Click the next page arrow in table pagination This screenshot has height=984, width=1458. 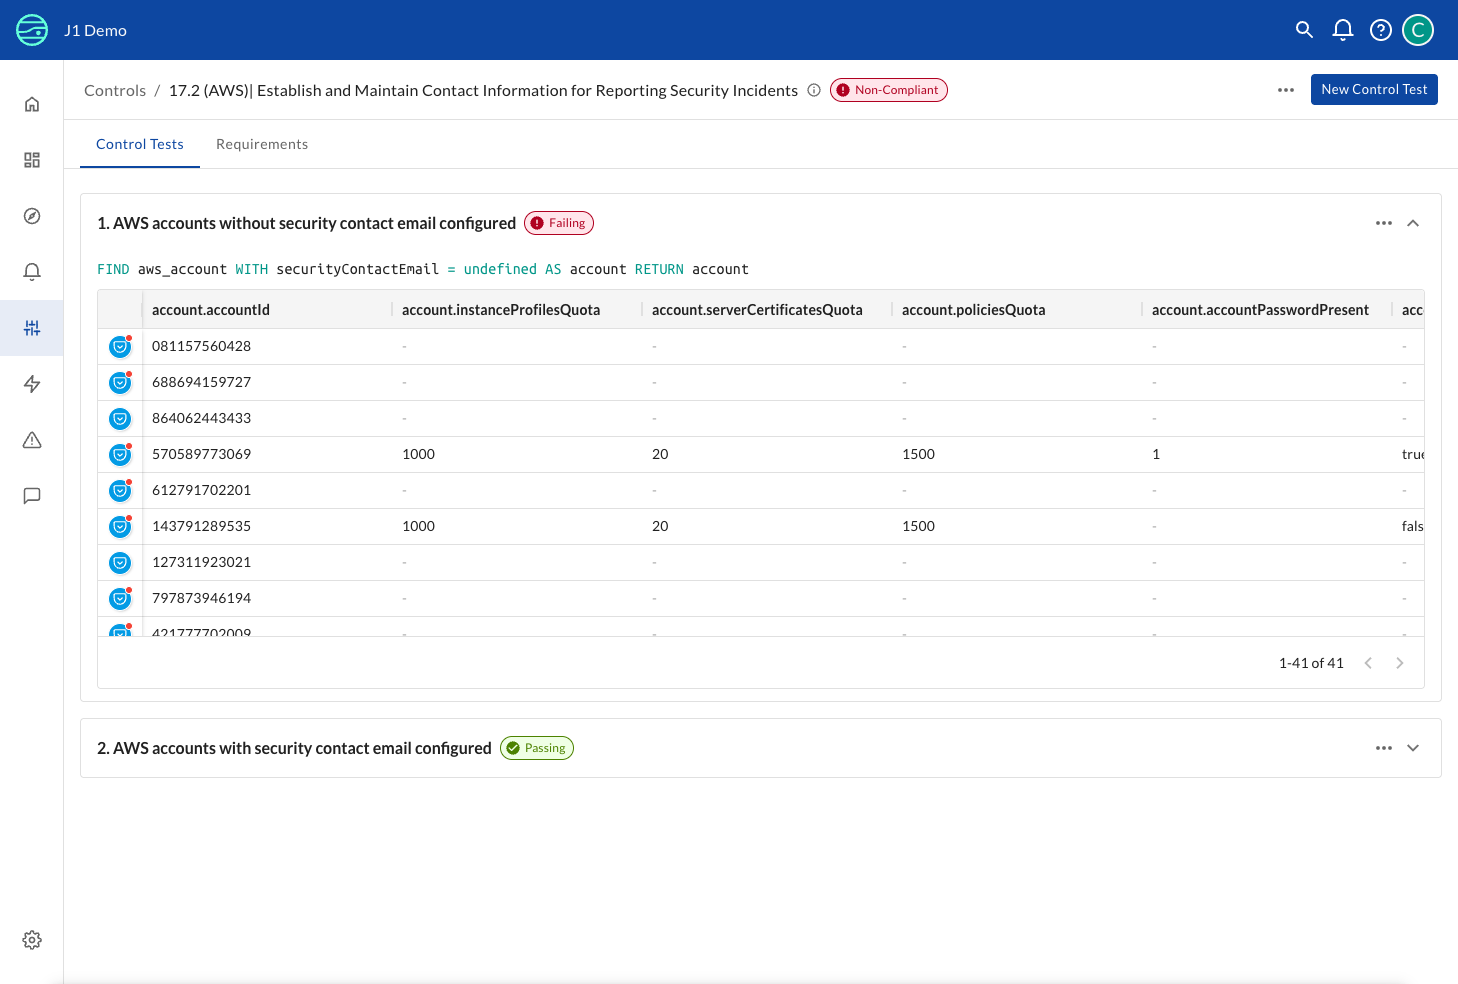pyautogui.click(x=1400, y=662)
